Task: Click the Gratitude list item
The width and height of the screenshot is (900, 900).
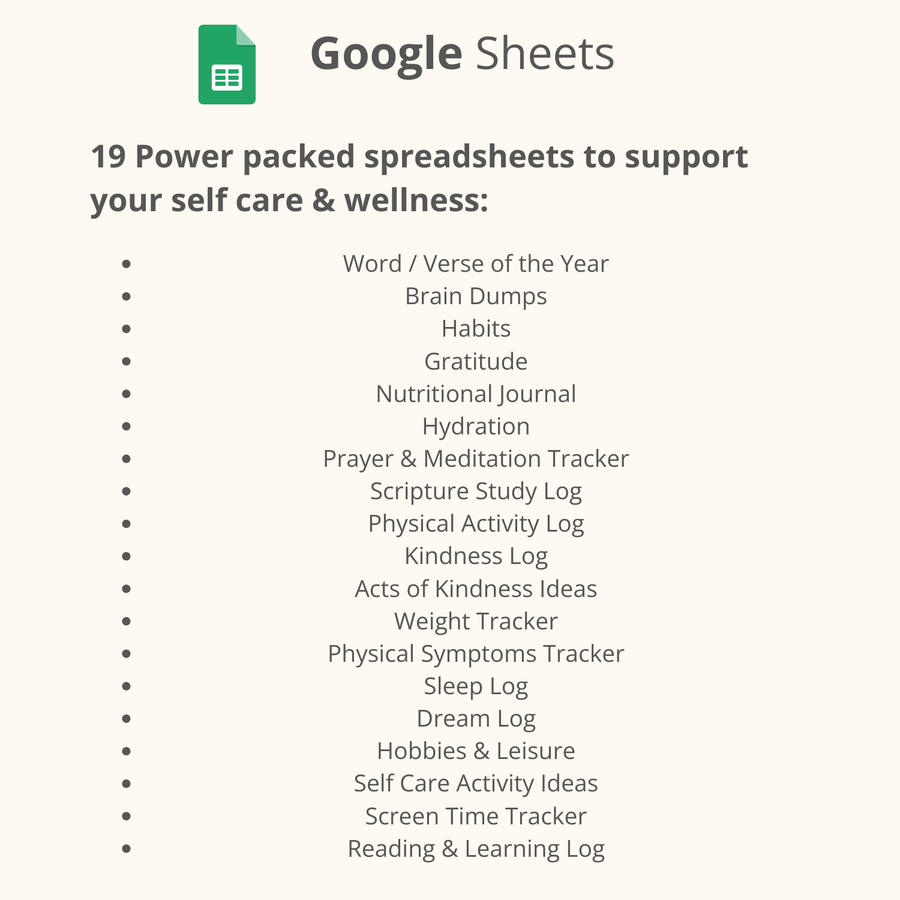Action: tap(475, 362)
